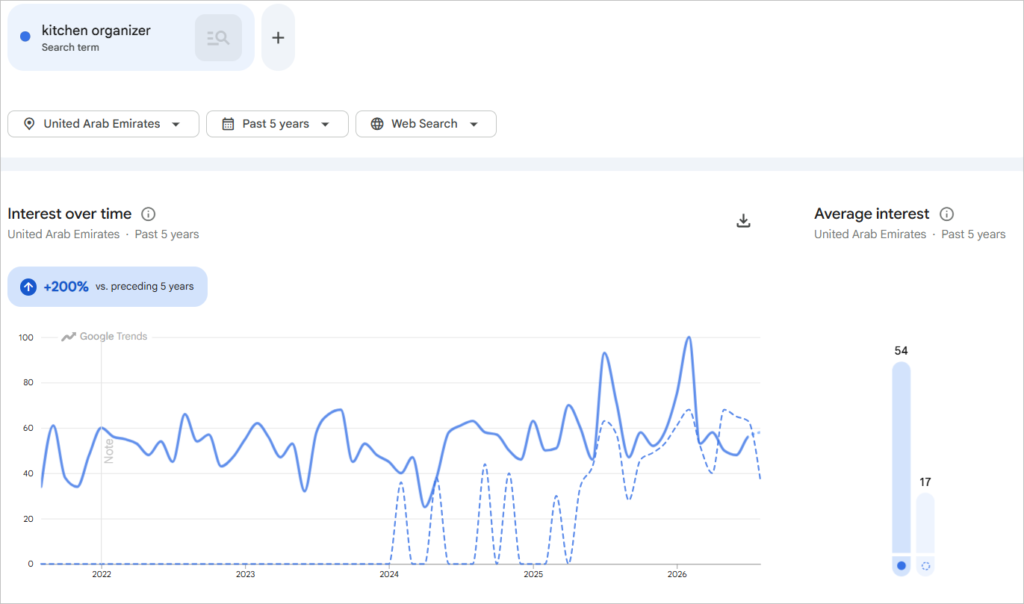Click the average interest bar labeled 54
1024x604 pixels.
pyautogui.click(x=901, y=458)
